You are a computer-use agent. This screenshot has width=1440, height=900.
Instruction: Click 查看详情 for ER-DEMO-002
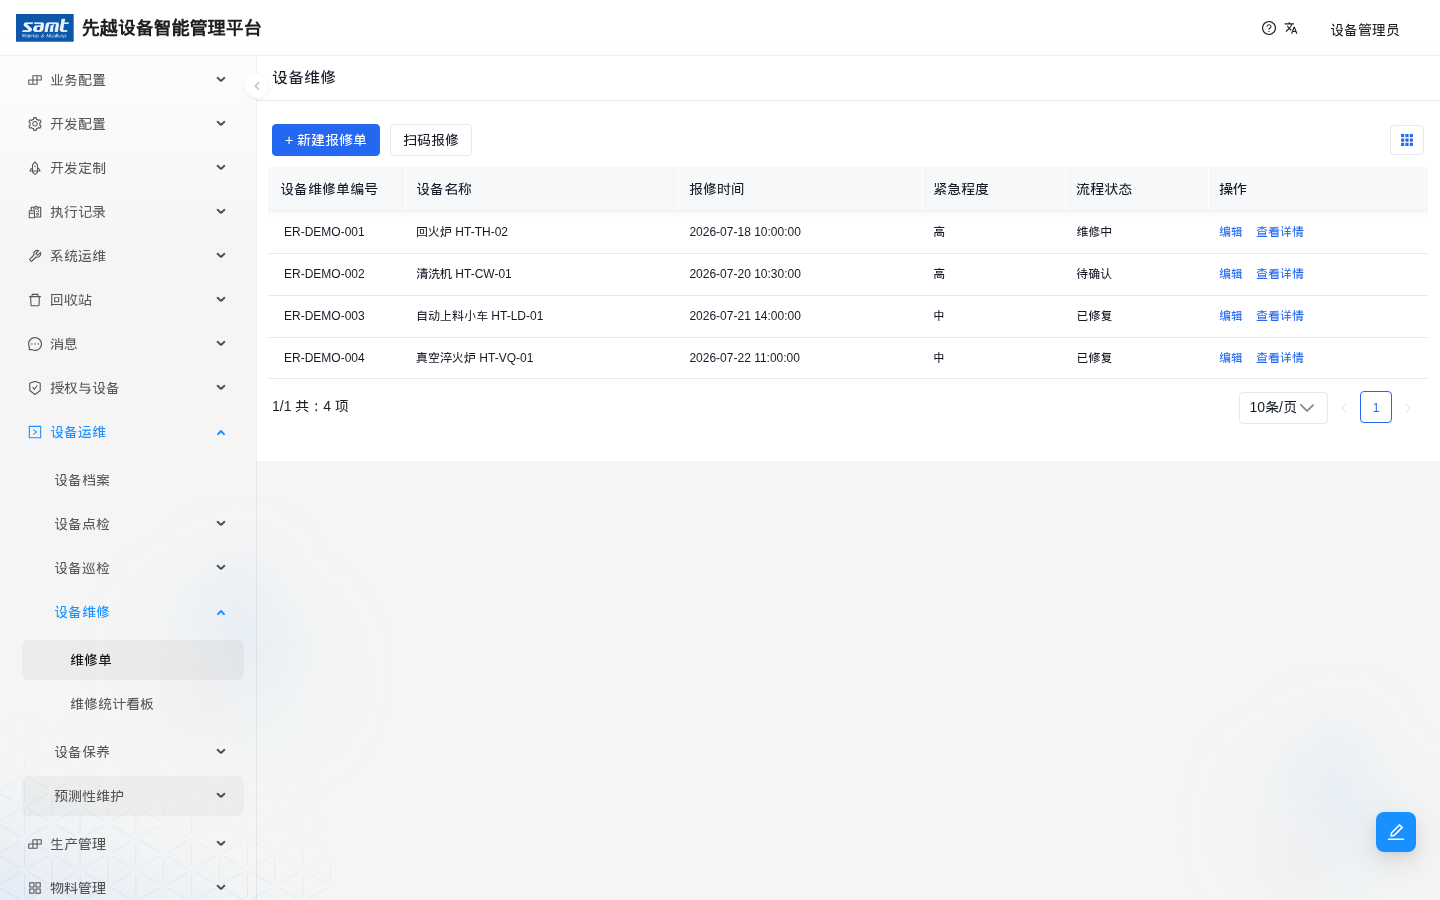pos(1280,274)
